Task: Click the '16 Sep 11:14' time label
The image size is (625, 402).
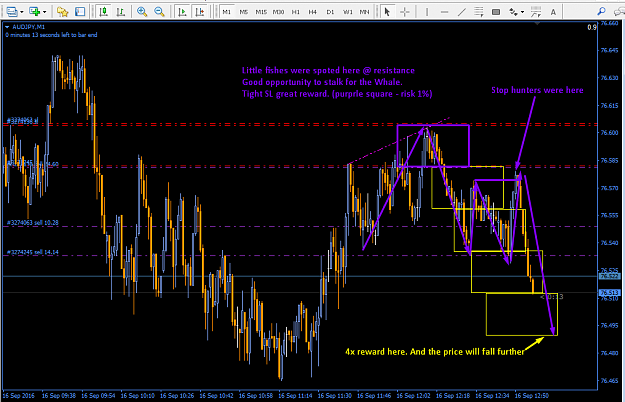Action: [295, 396]
